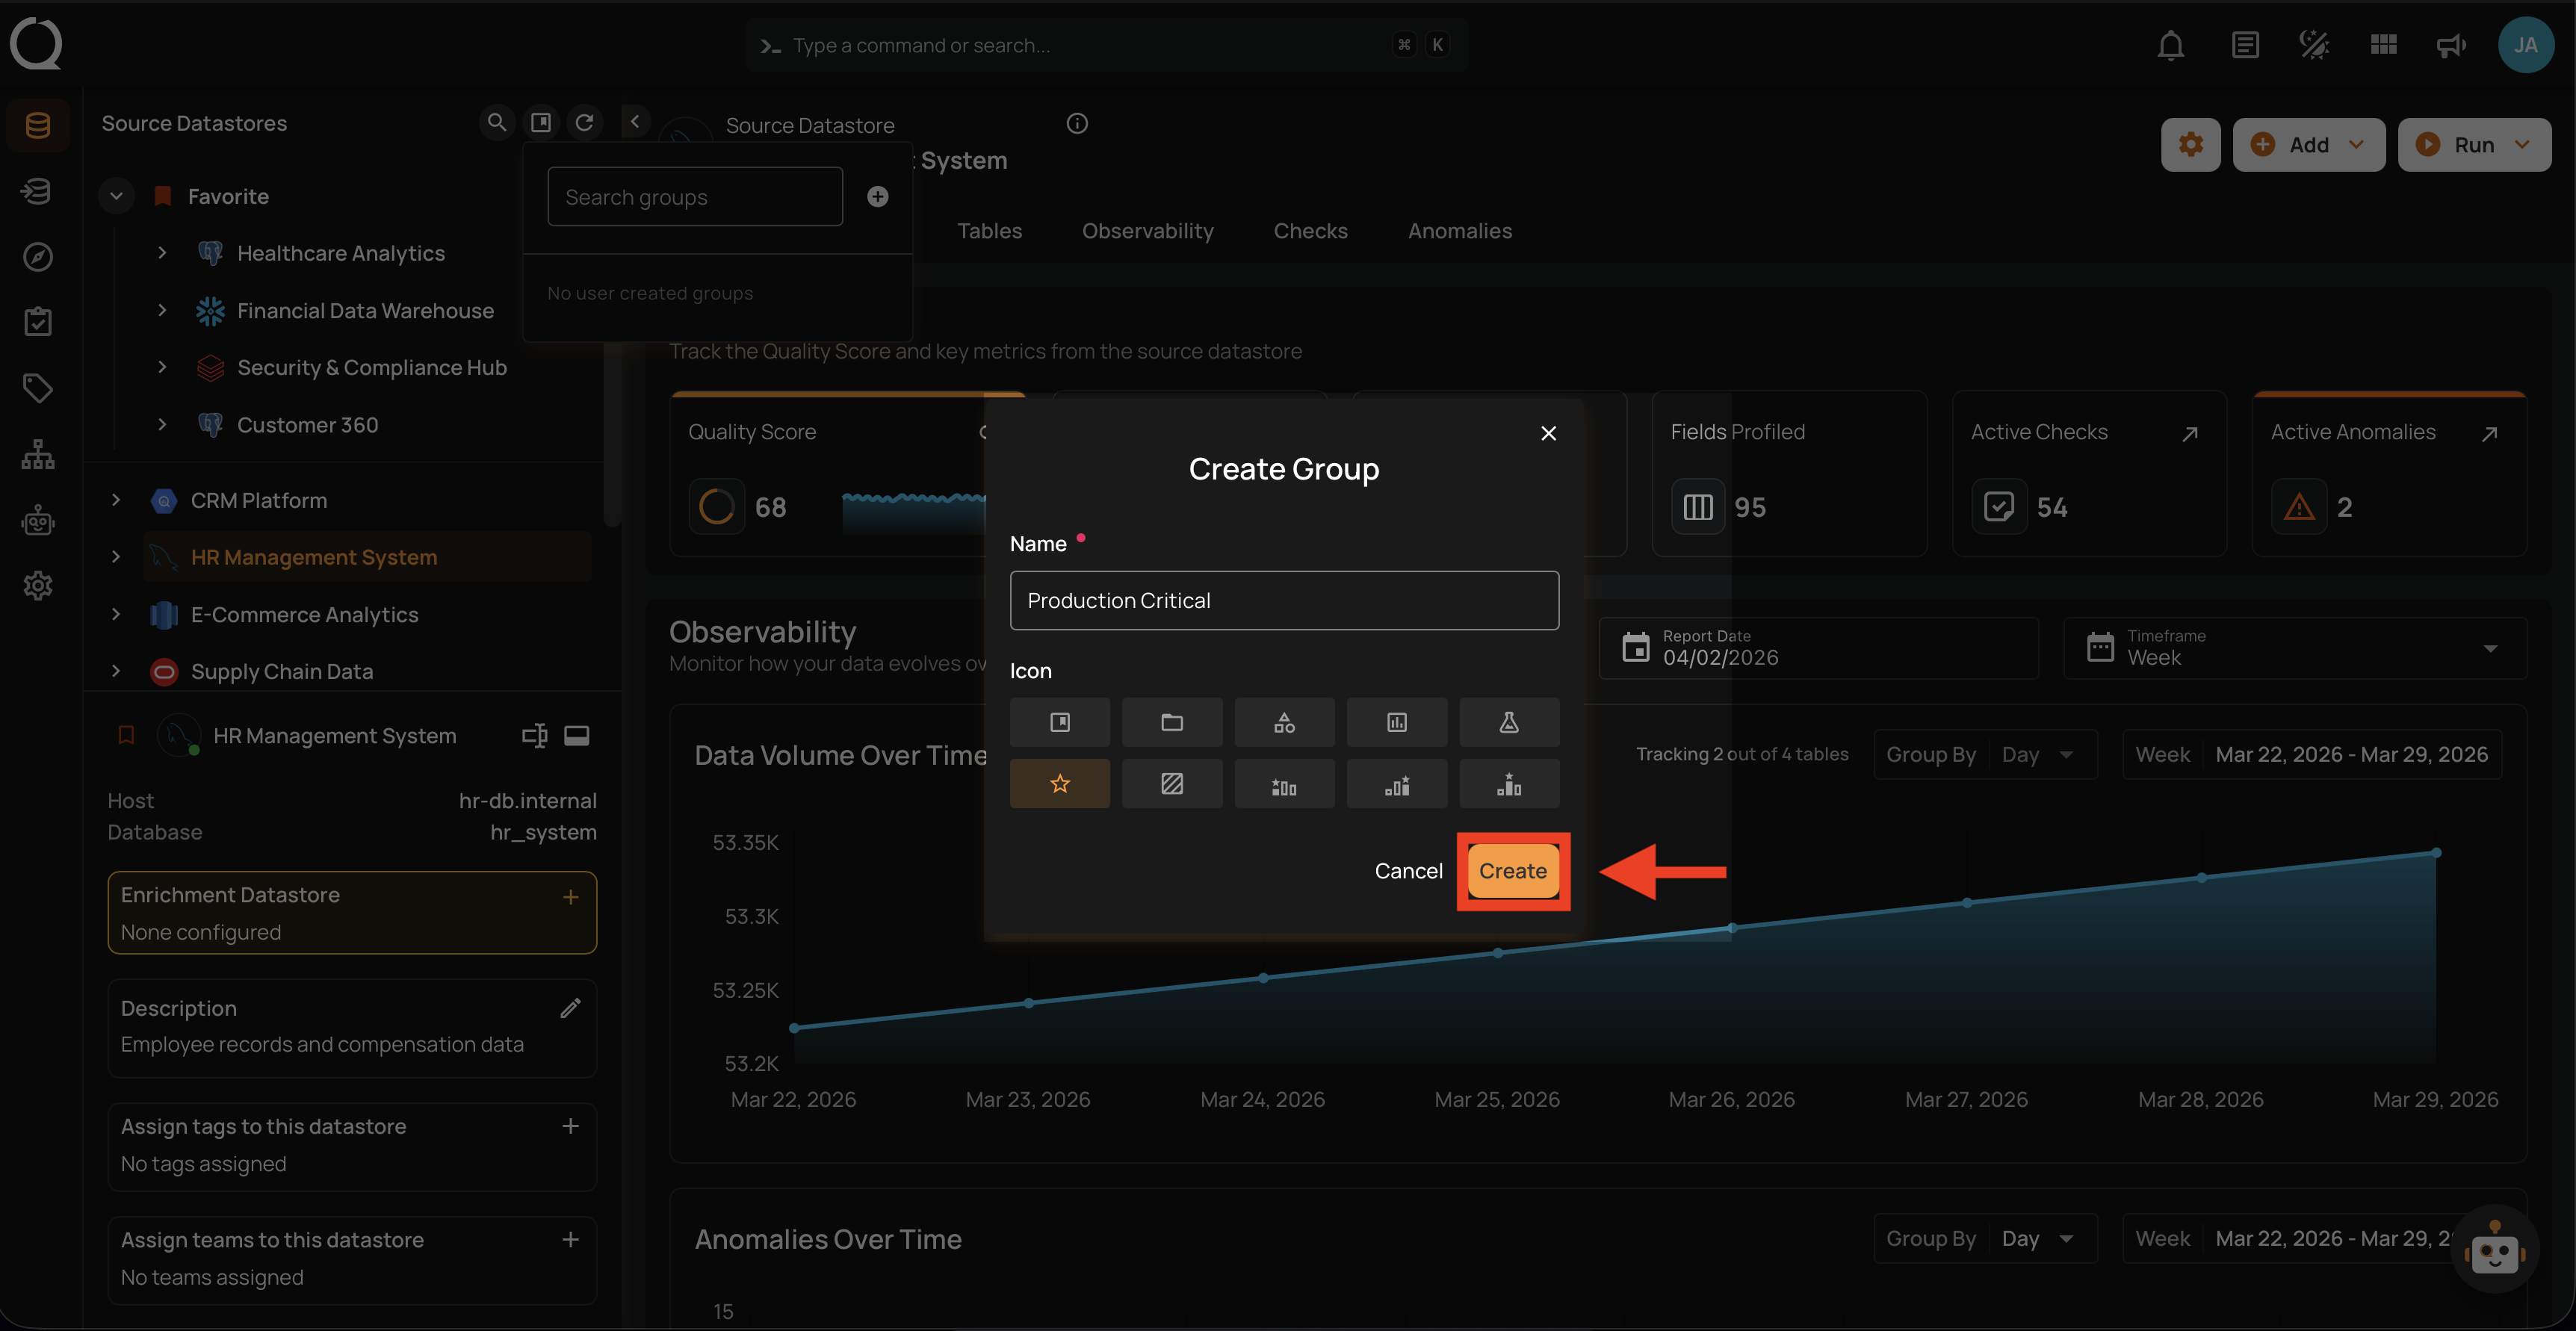Refresh the Source Datastores list
Screen dimensions: 2576x1331
click(x=586, y=122)
